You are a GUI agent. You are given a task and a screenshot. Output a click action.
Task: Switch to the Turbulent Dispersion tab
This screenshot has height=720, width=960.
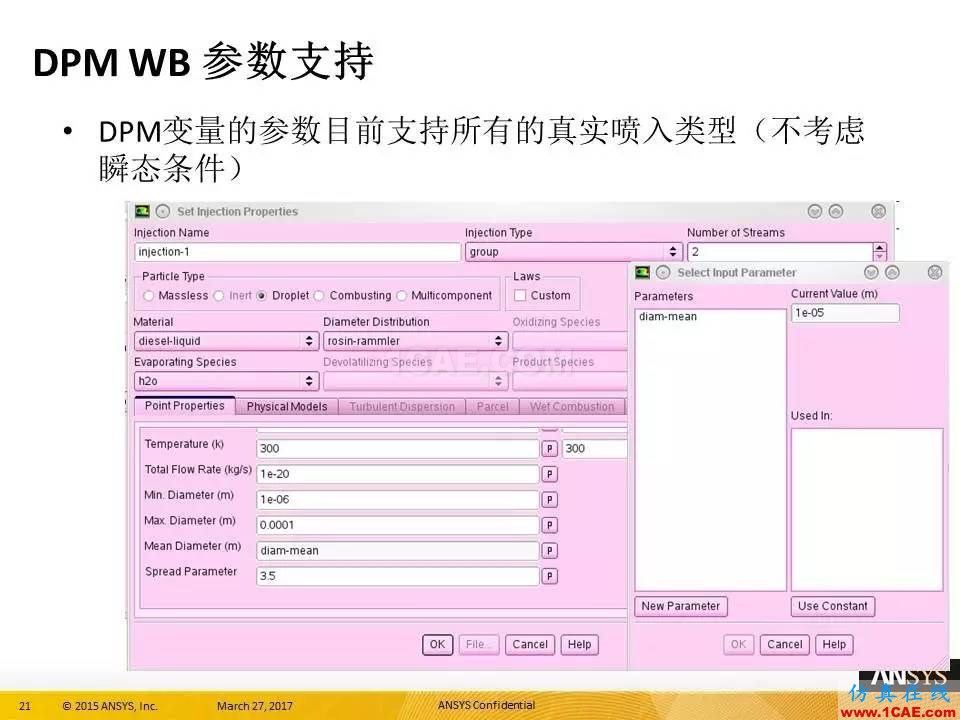tap(402, 407)
